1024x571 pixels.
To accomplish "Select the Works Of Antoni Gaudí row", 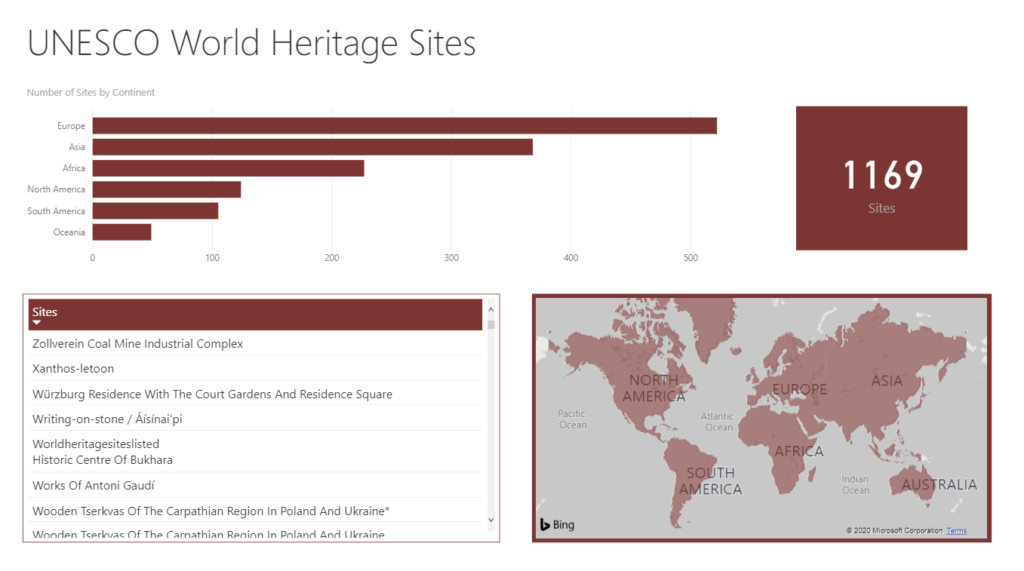I will pyautogui.click(x=255, y=485).
